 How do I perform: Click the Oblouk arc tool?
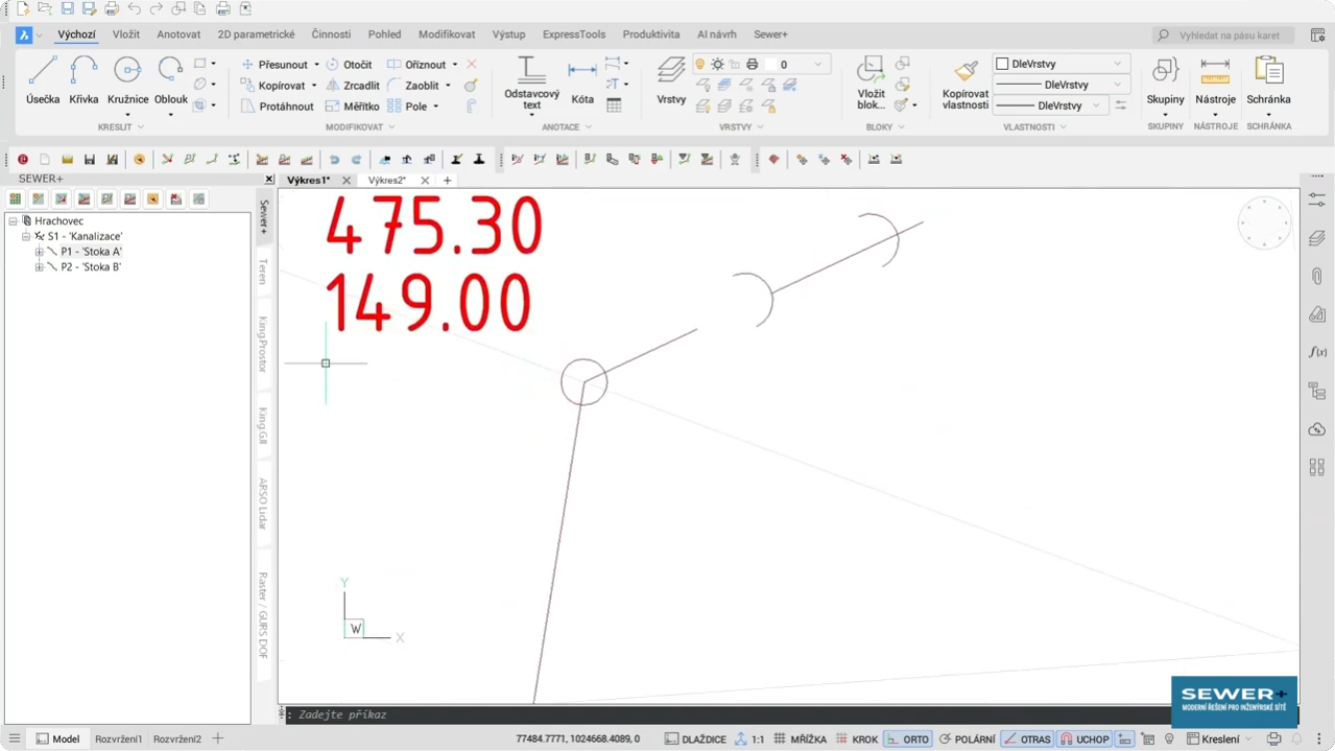[171, 80]
